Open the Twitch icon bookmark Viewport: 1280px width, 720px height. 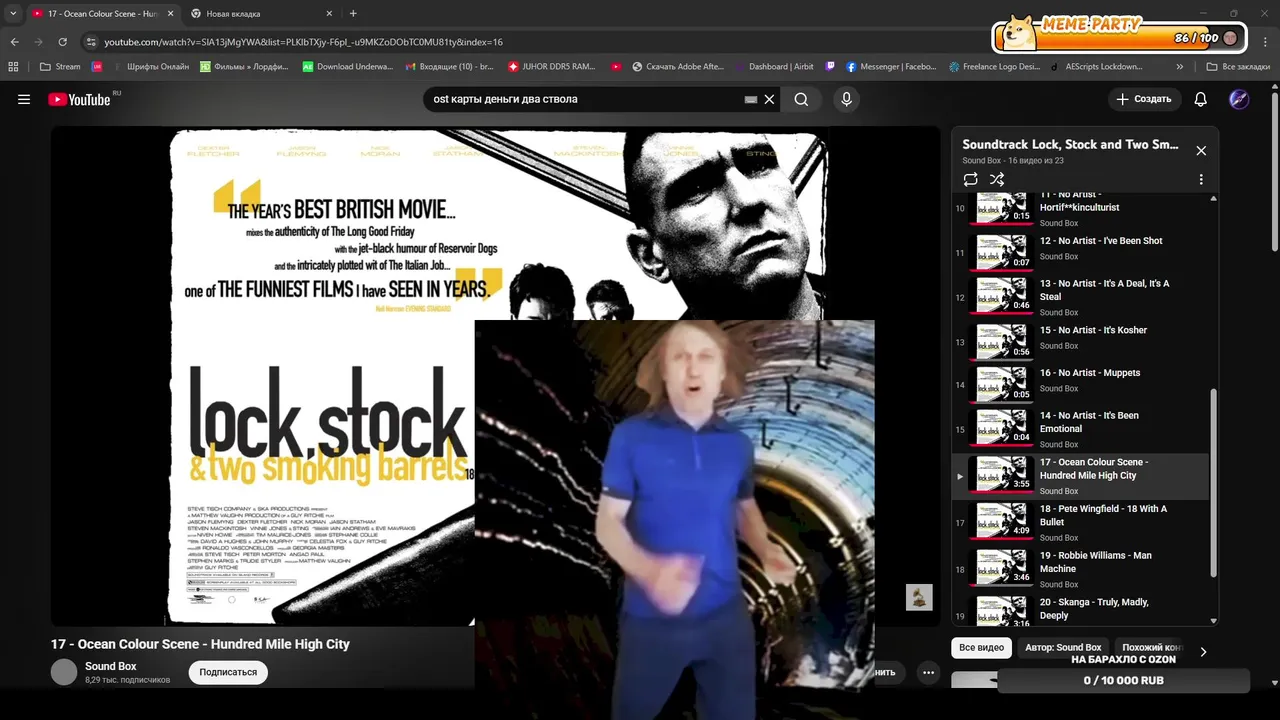(x=830, y=67)
